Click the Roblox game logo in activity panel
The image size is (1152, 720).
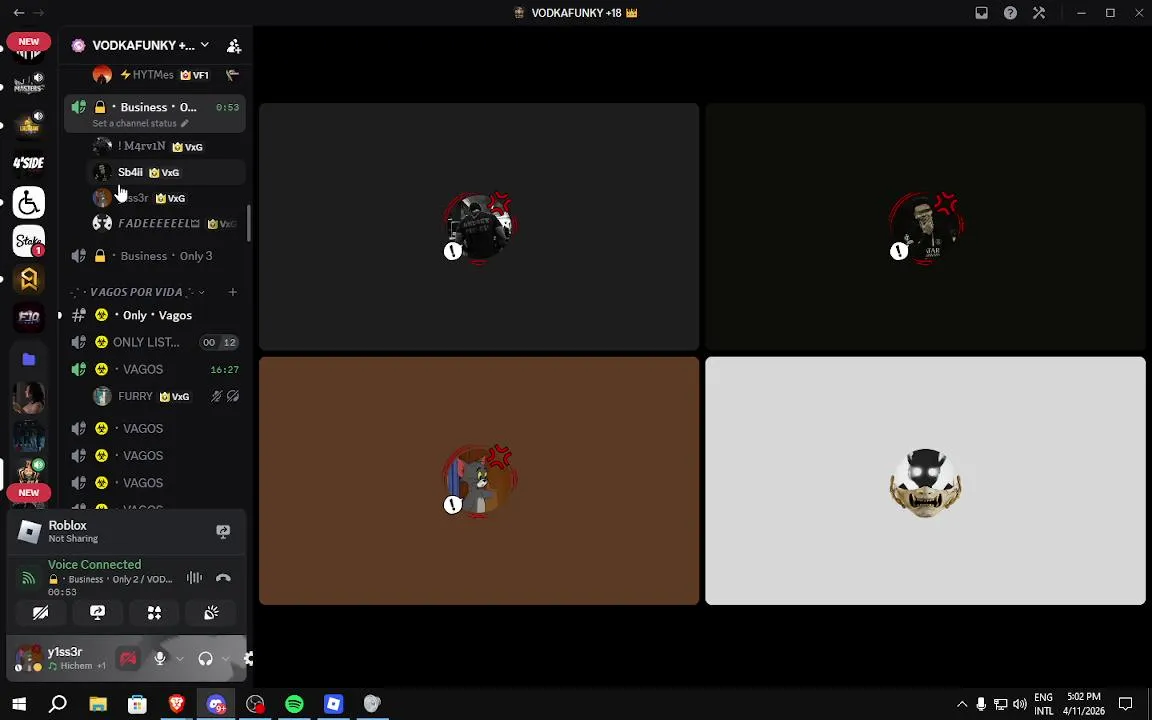tap(29, 532)
